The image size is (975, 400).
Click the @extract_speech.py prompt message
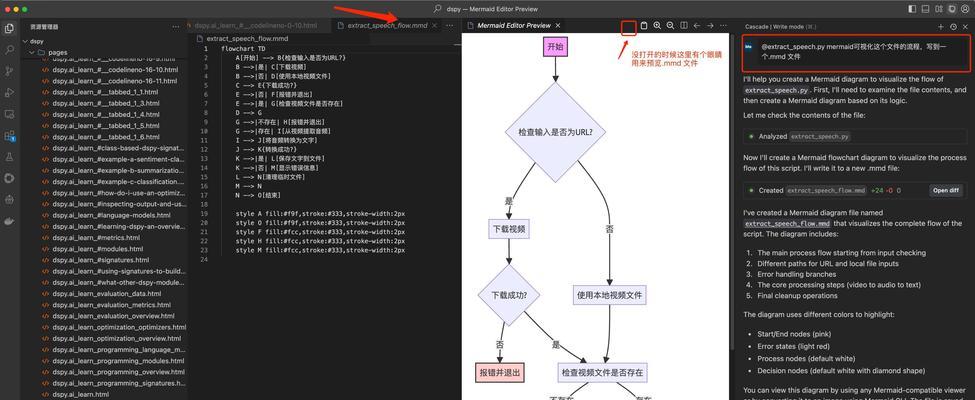tap(856, 52)
